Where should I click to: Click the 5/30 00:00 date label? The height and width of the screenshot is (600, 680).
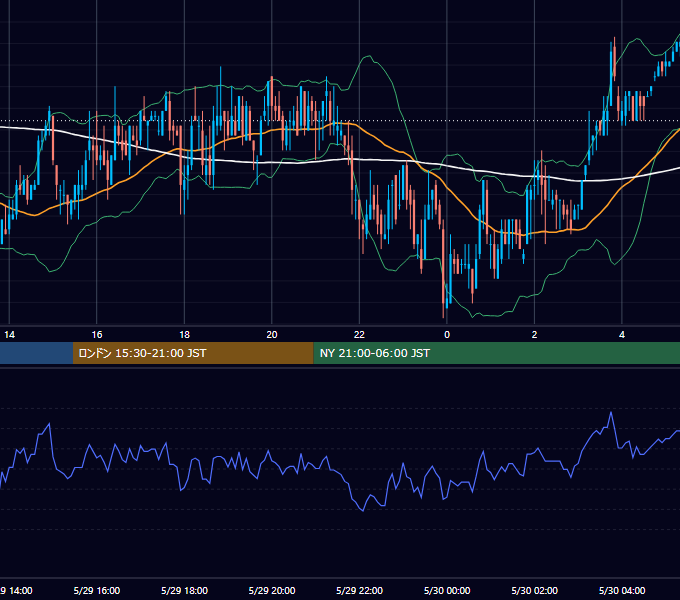[447, 590]
